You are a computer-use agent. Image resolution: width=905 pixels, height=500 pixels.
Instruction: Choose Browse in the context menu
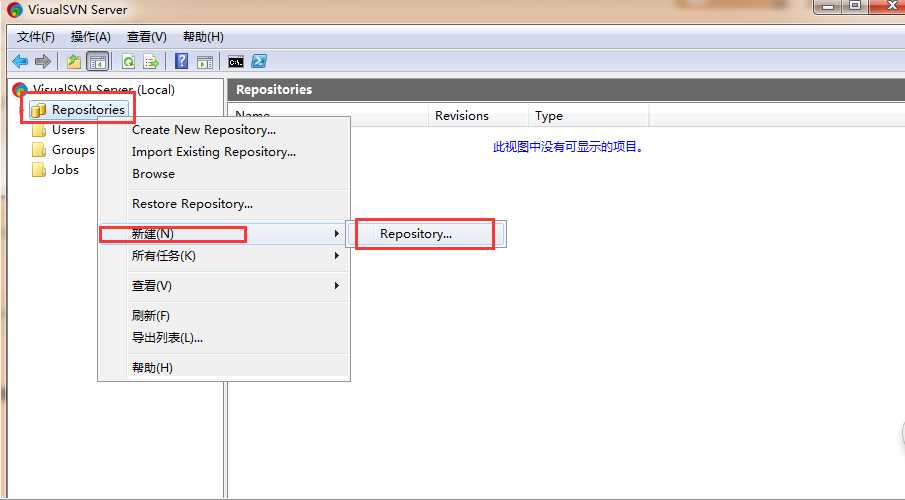click(x=224, y=174)
